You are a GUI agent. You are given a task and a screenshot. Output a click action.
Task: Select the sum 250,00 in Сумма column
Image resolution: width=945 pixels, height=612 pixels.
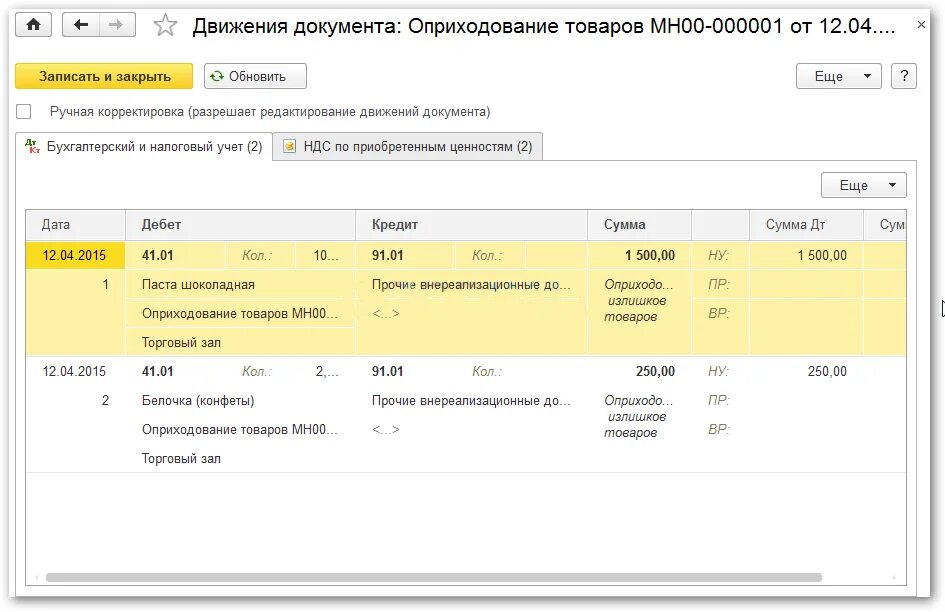(639, 371)
